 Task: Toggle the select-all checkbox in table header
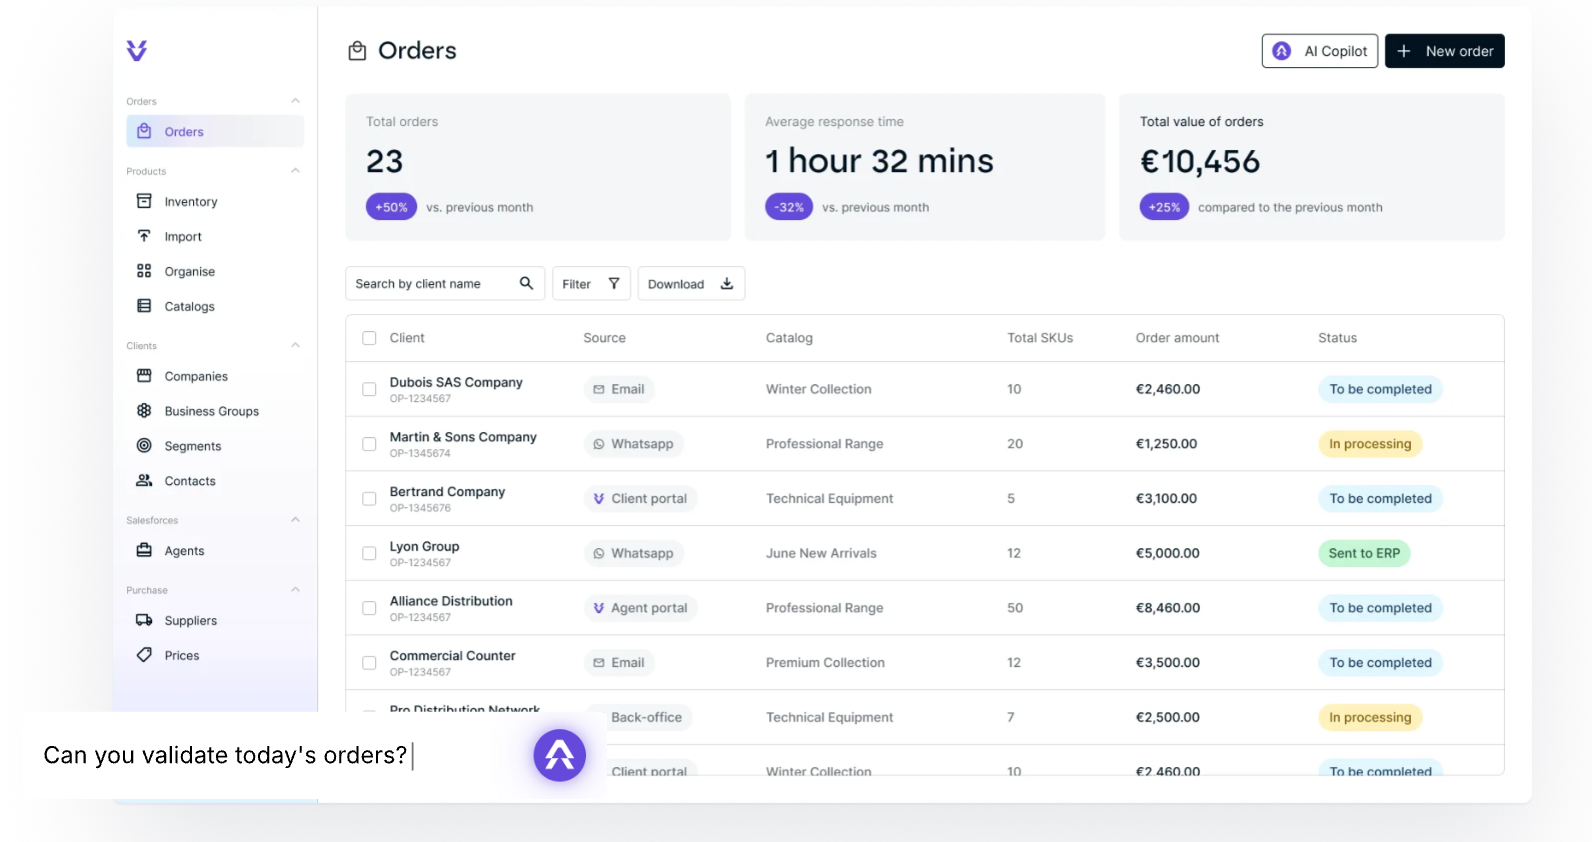click(x=369, y=338)
